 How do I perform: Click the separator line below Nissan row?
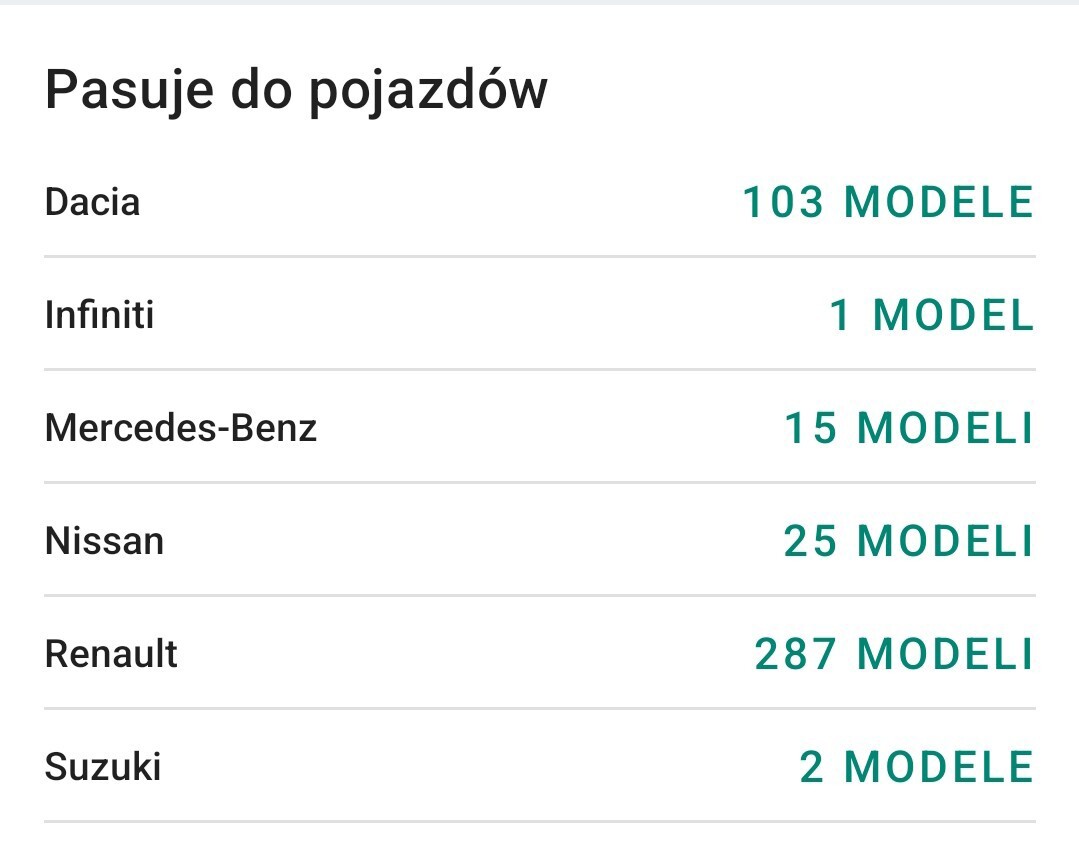(x=540, y=596)
